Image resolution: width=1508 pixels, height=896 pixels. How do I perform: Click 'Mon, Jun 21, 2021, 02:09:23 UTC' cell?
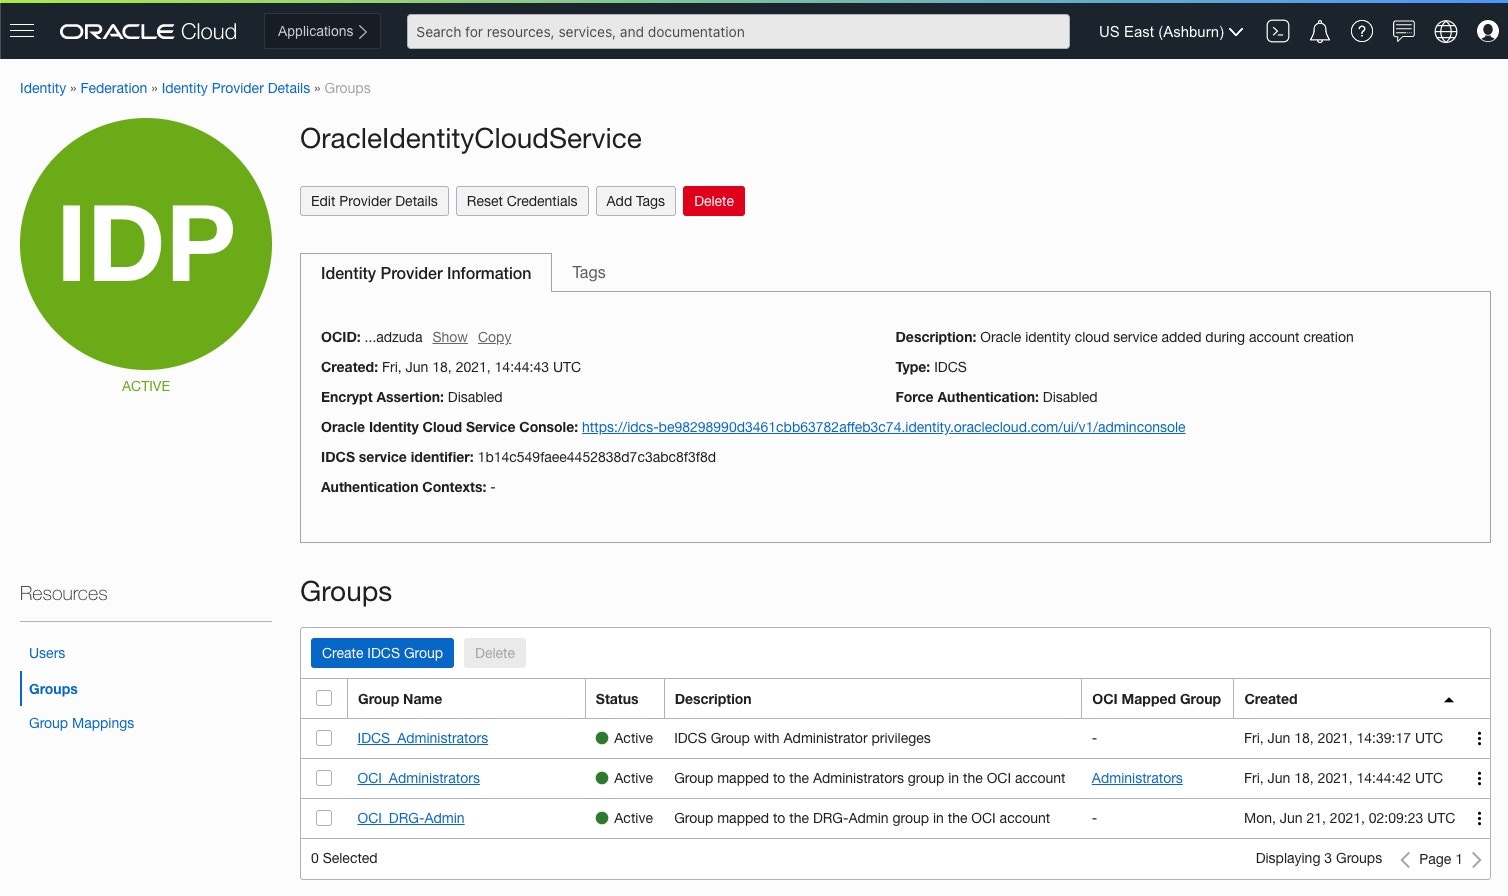(1349, 818)
